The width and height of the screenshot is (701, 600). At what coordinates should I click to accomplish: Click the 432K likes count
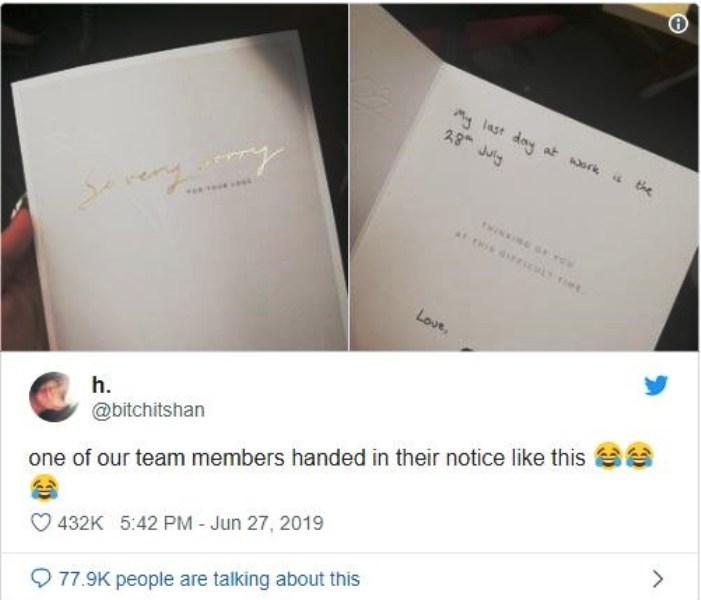tap(81, 523)
